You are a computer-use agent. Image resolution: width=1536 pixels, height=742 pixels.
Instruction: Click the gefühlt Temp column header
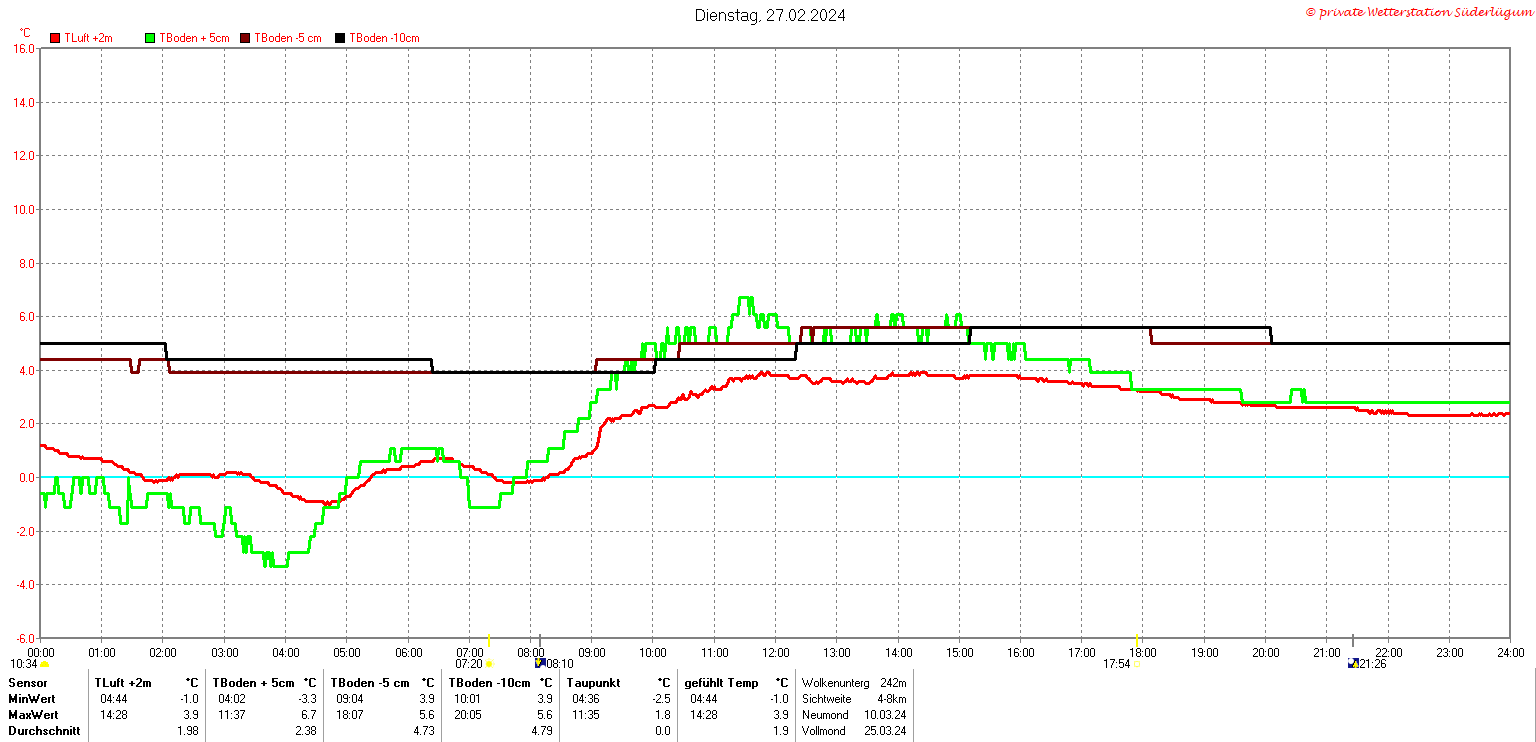point(721,683)
